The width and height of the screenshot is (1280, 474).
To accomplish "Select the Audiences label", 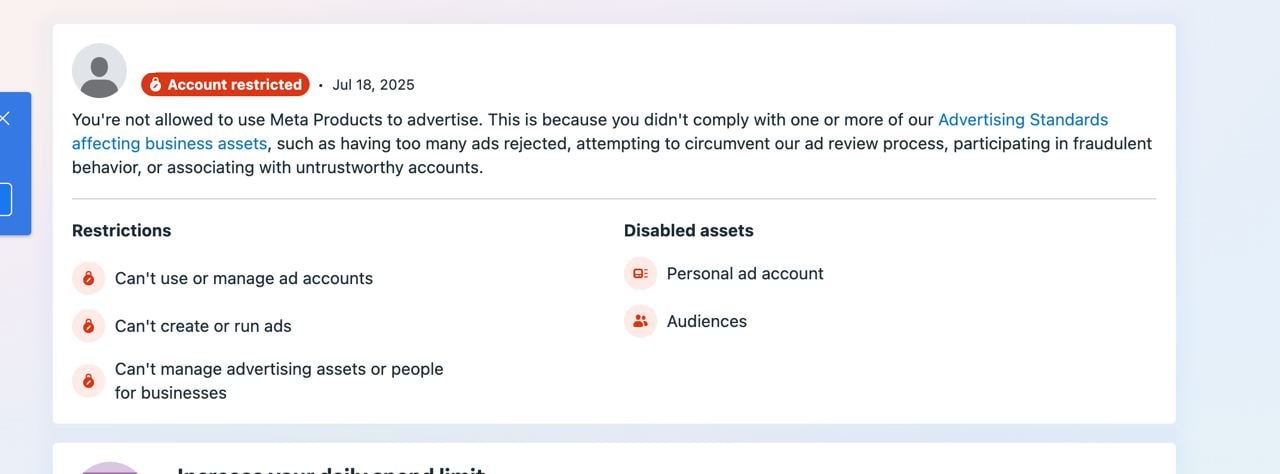I will click(706, 322).
